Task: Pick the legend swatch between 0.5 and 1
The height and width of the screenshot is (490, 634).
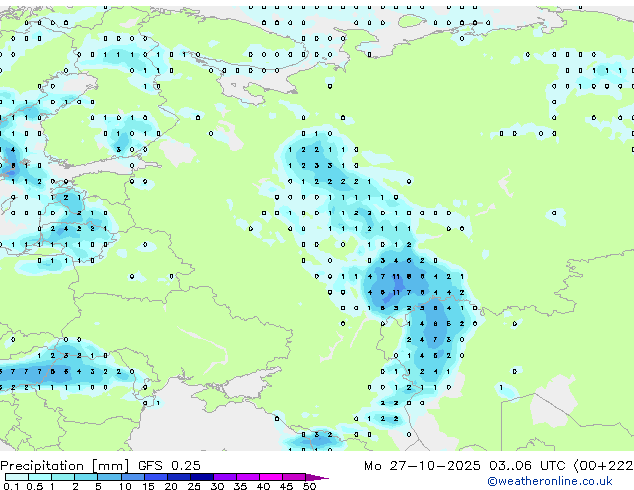Action: point(40,477)
